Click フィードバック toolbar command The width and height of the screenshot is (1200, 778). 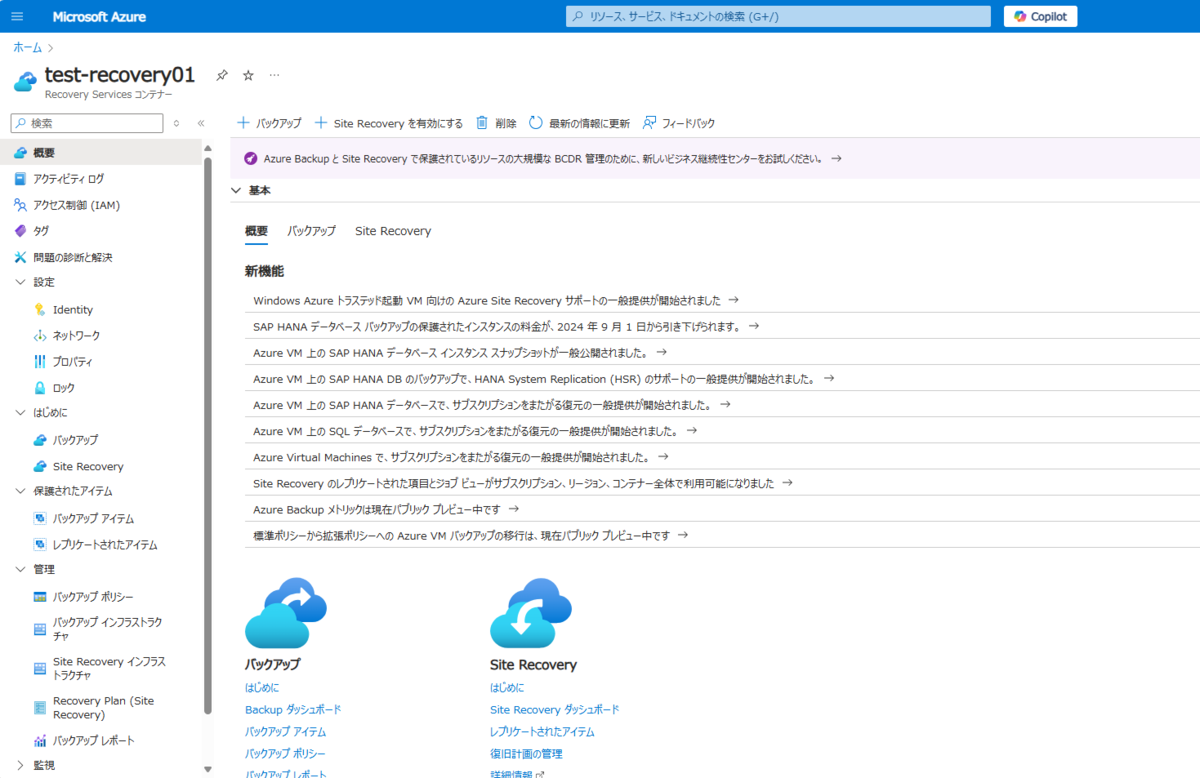point(679,123)
